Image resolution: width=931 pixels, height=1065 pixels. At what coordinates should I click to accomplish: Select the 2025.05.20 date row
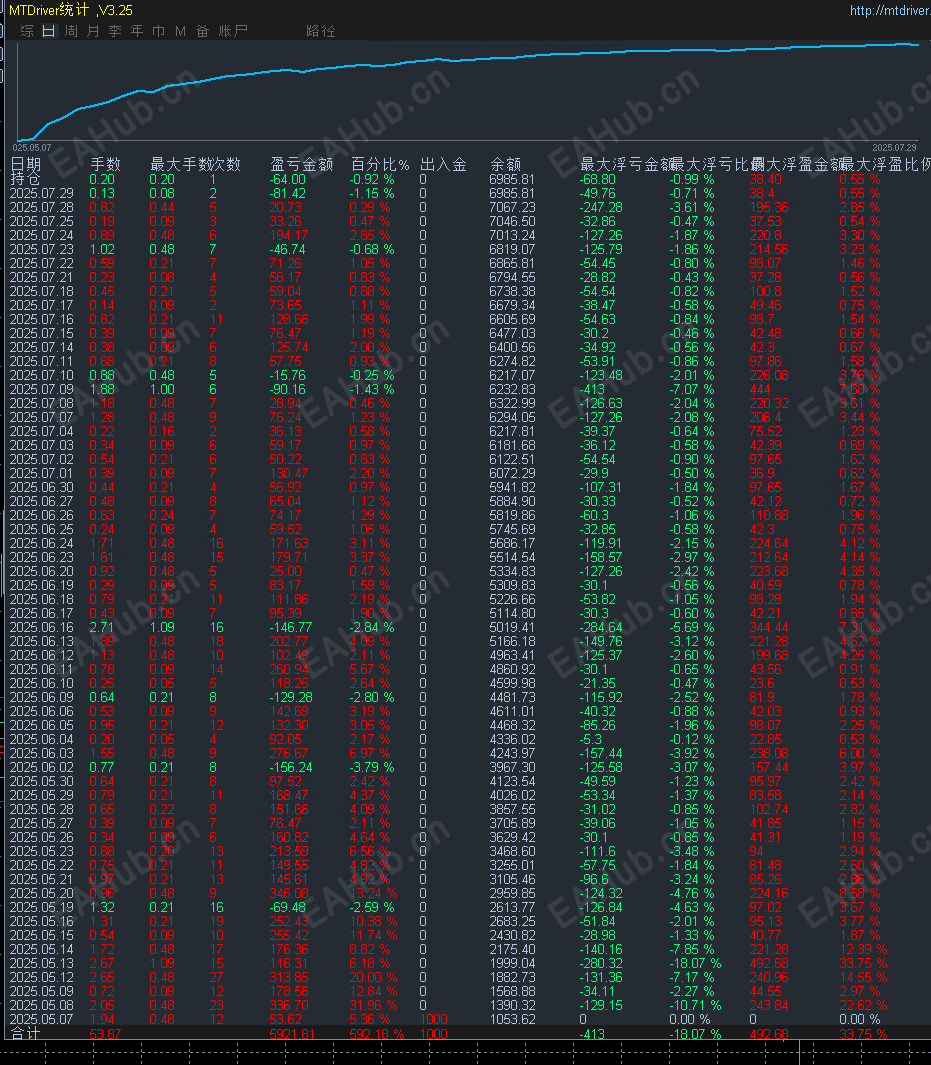pos(42,893)
